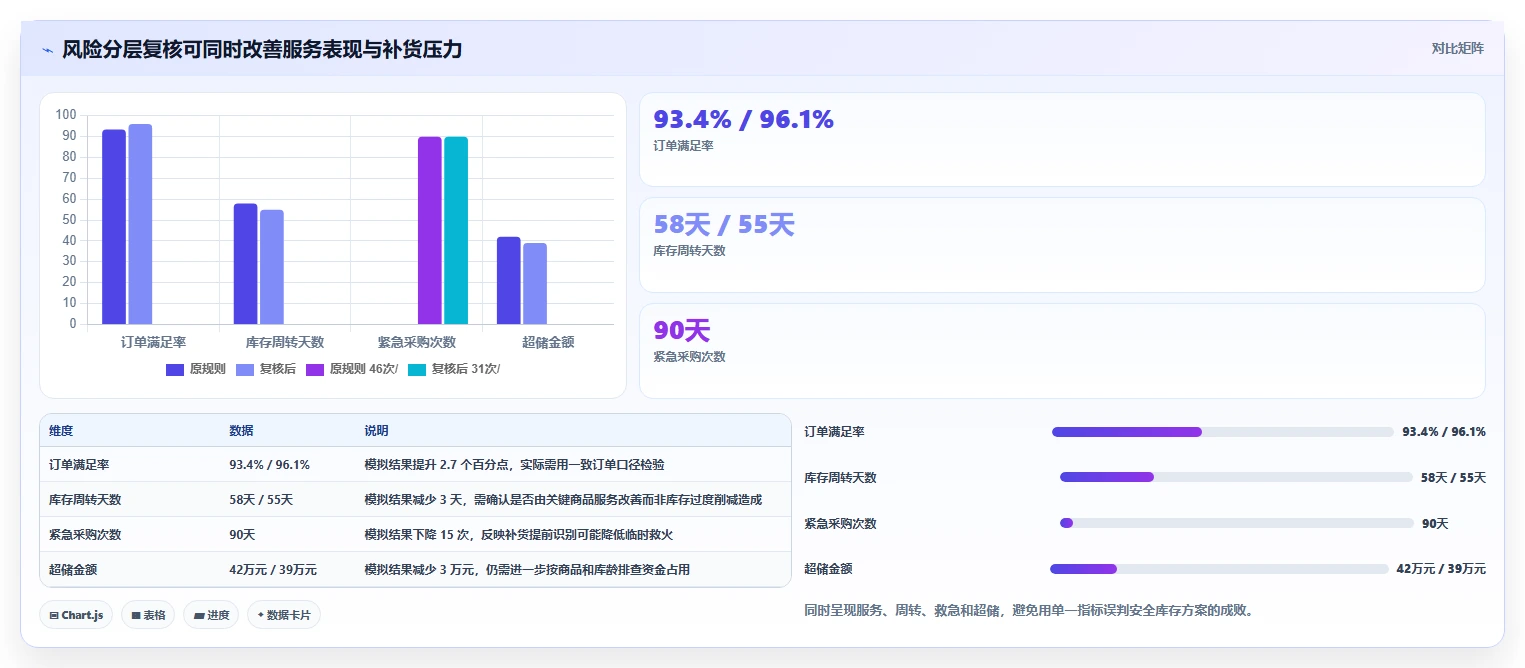
Task: Click the 库存周转天数 label on chart x-axis
Action: [x=285, y=342]
